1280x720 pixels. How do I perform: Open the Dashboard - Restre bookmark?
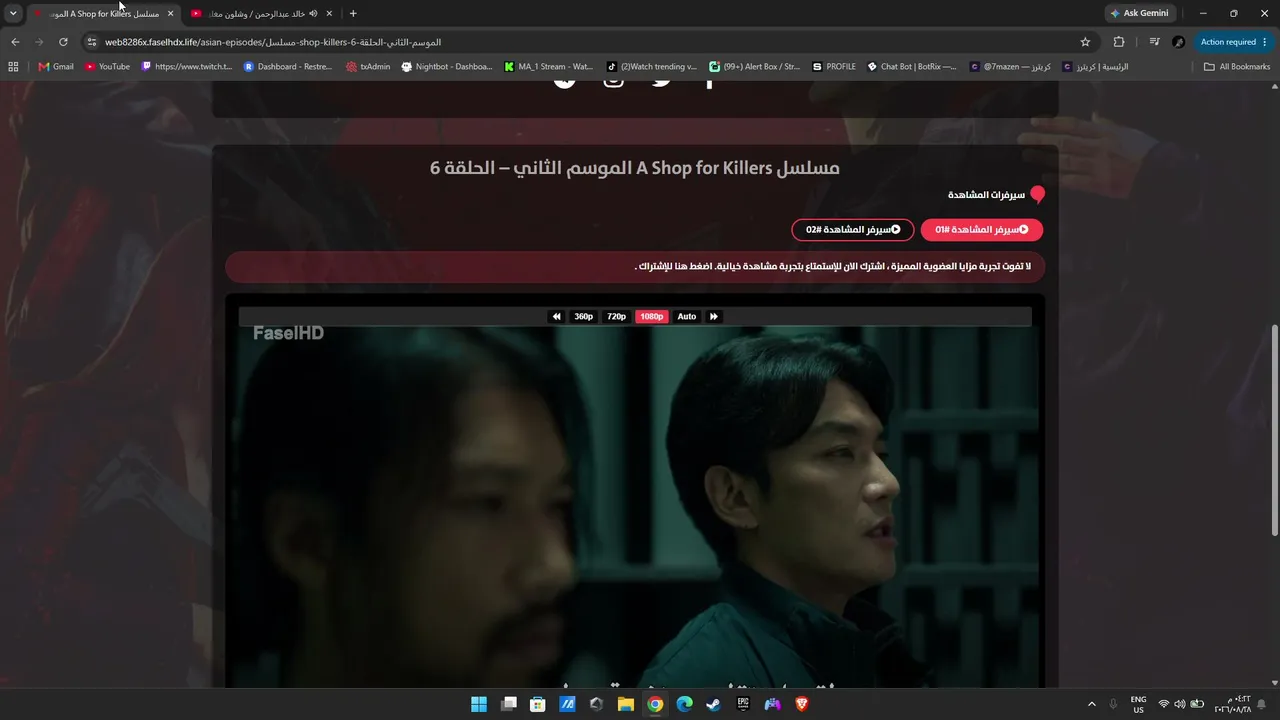[288, 67]
